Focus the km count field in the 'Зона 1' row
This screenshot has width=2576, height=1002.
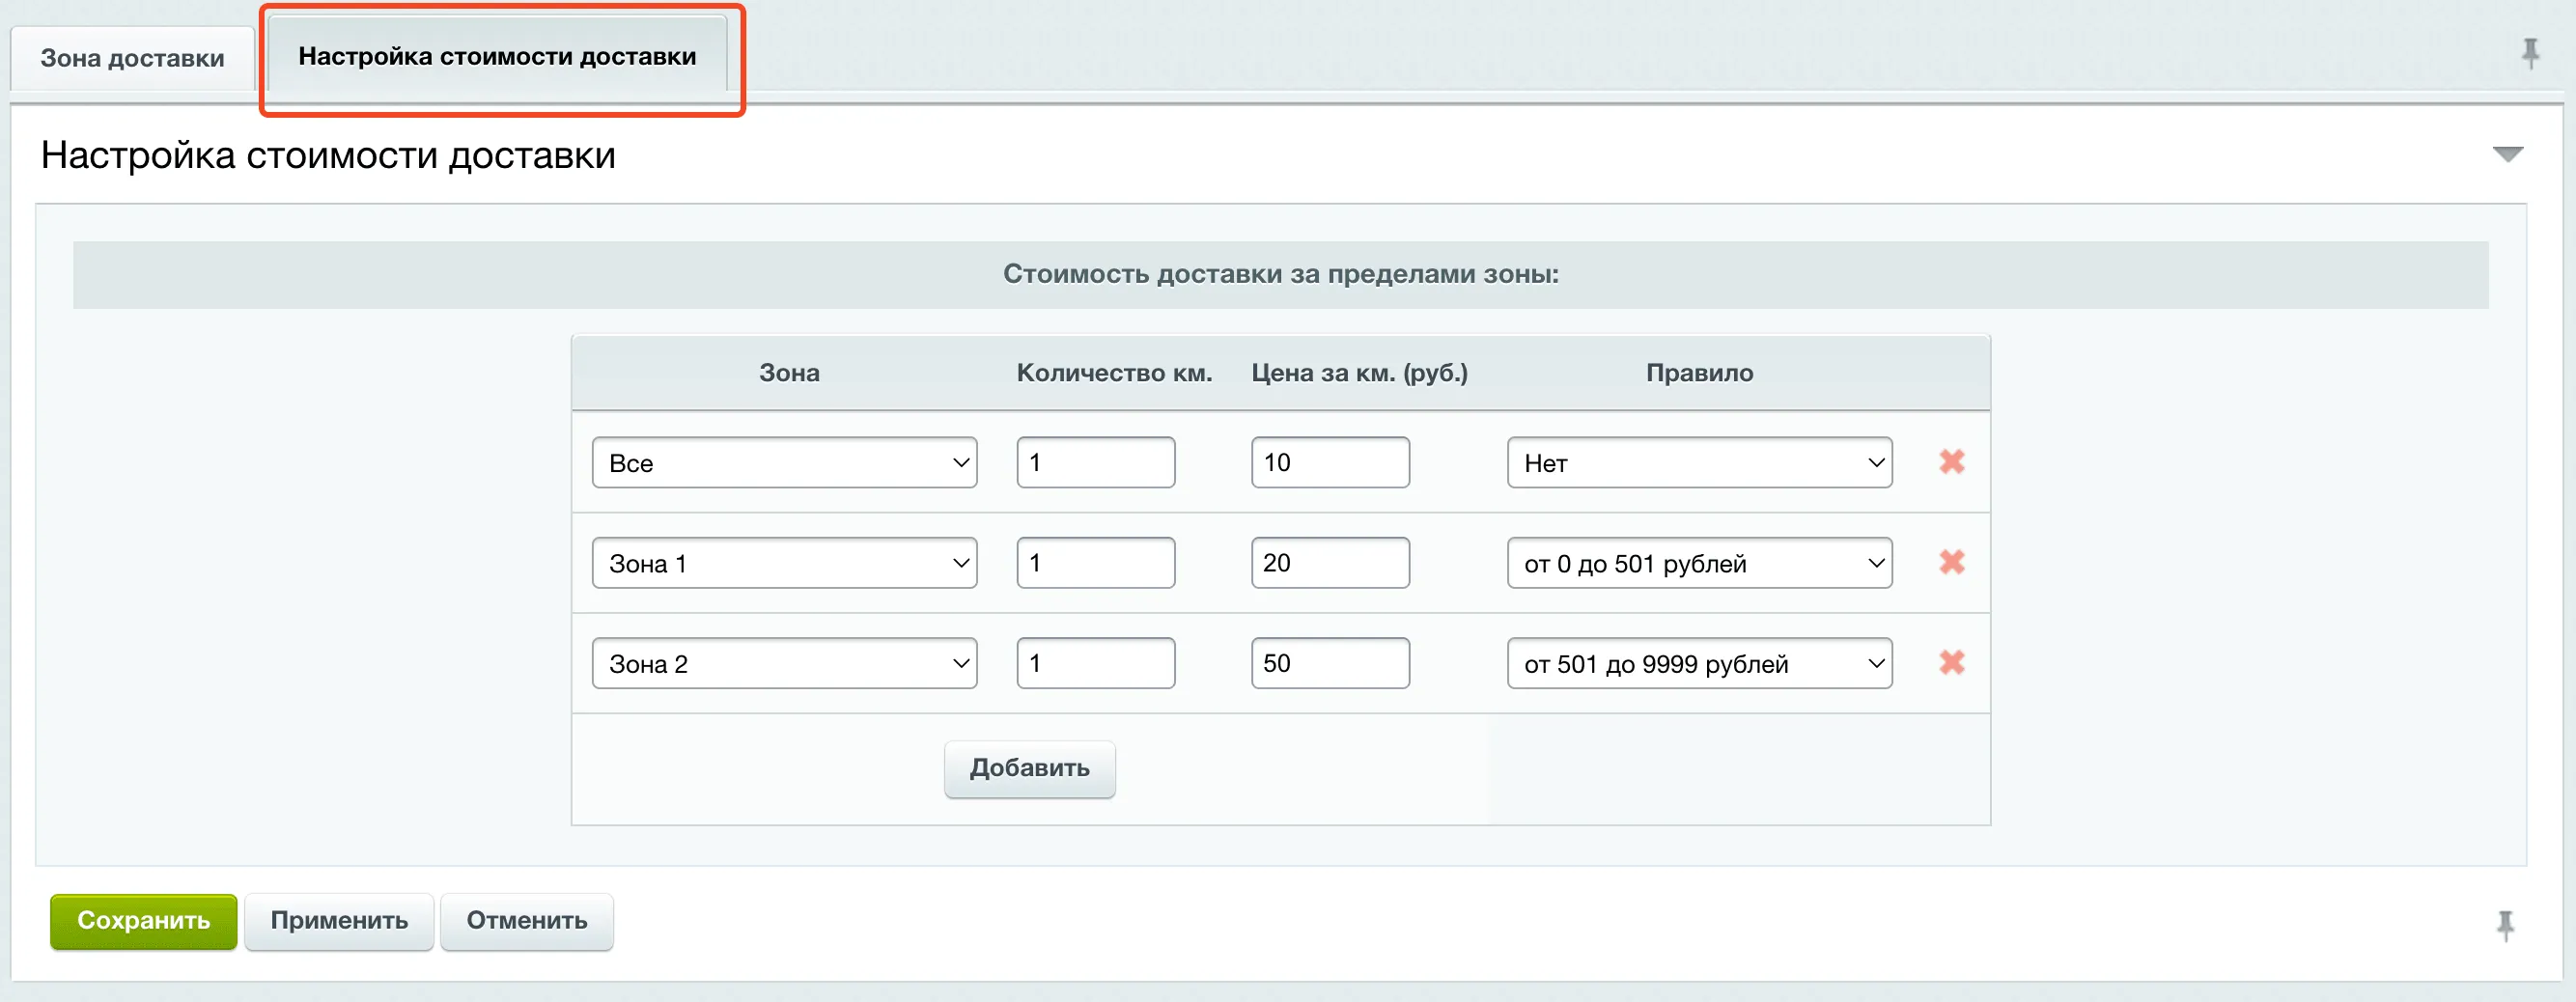(x=1095, y=563)
